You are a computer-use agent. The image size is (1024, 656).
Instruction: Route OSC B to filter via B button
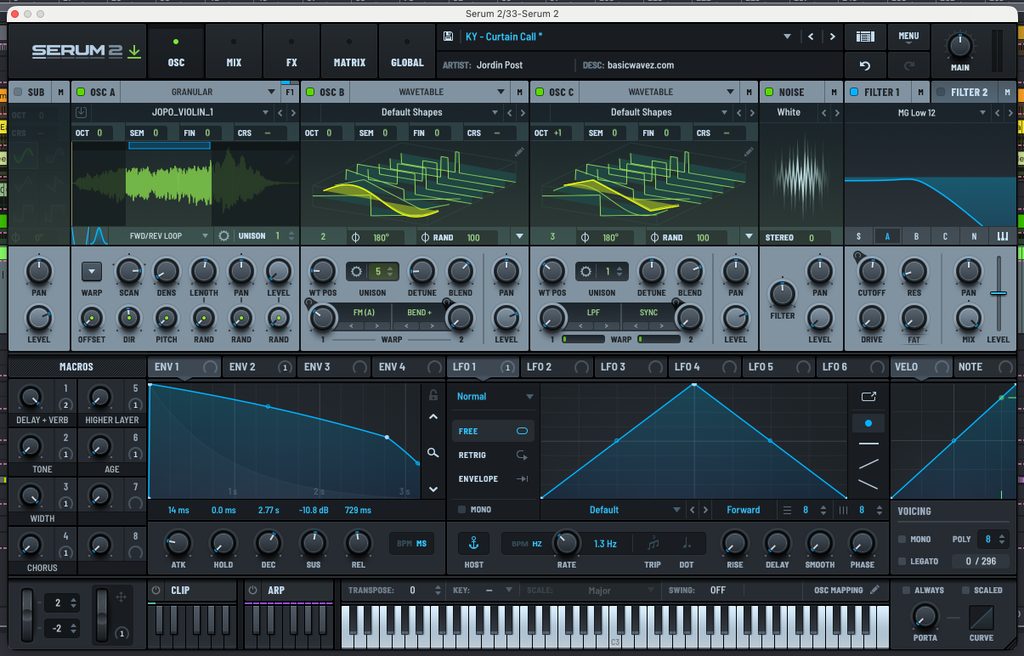click(916, 237)
